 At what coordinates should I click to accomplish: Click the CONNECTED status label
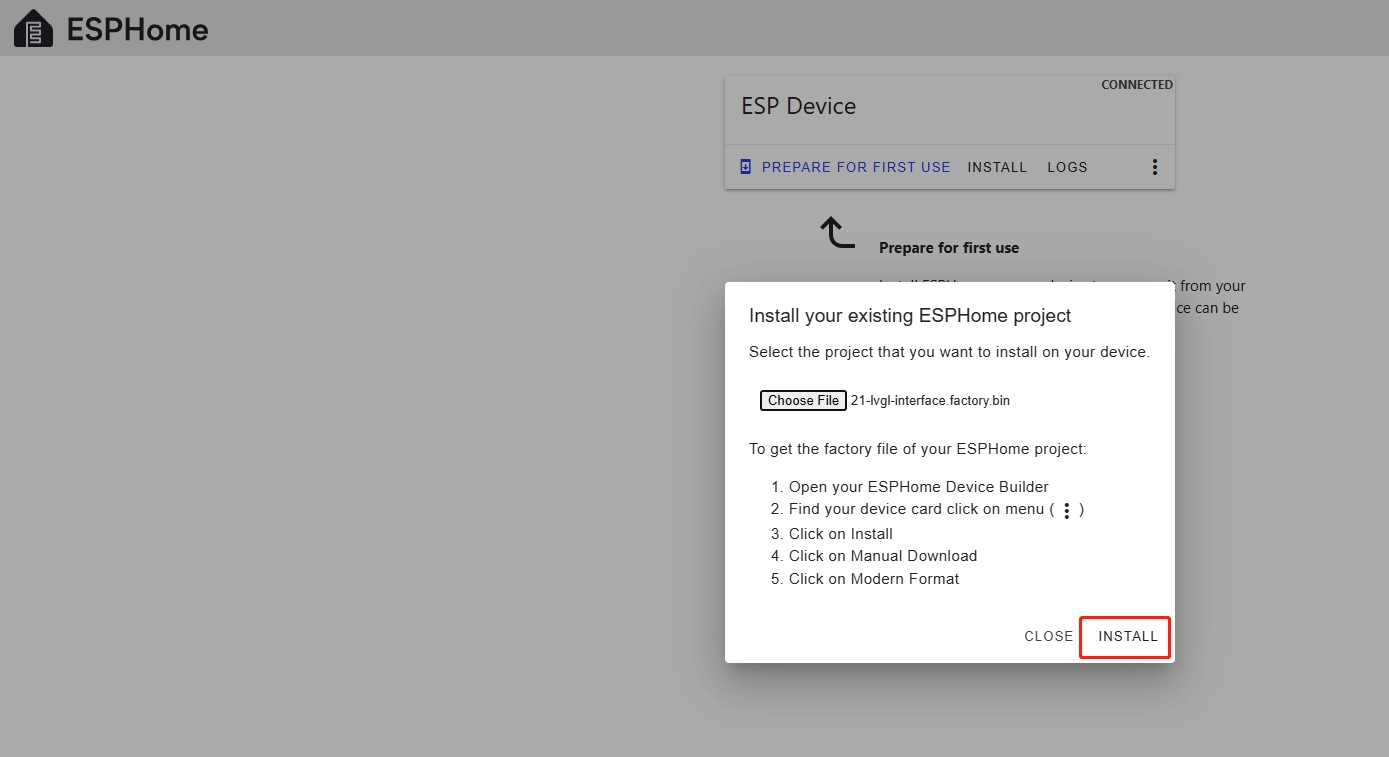coord(1136,85)
